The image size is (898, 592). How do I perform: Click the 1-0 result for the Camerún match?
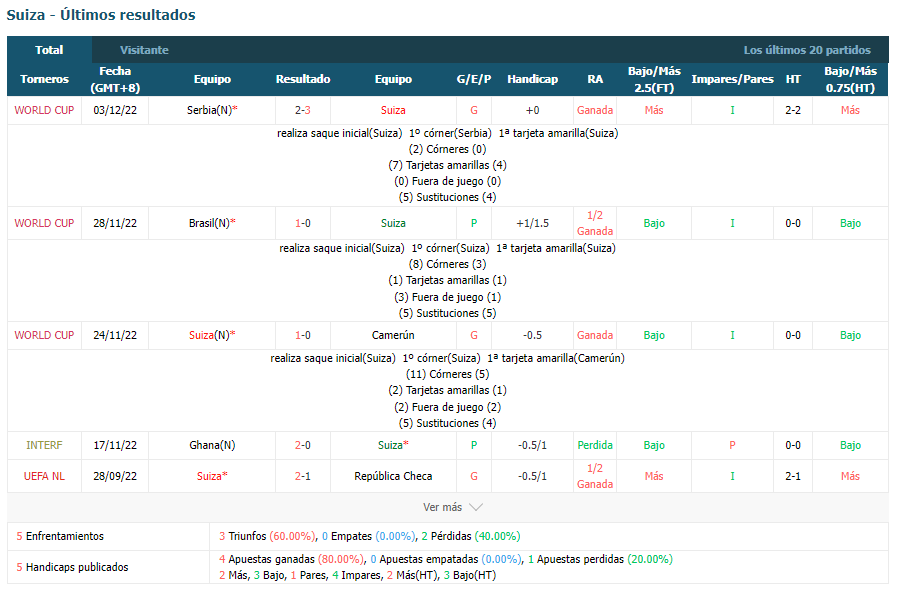point(303,335)
